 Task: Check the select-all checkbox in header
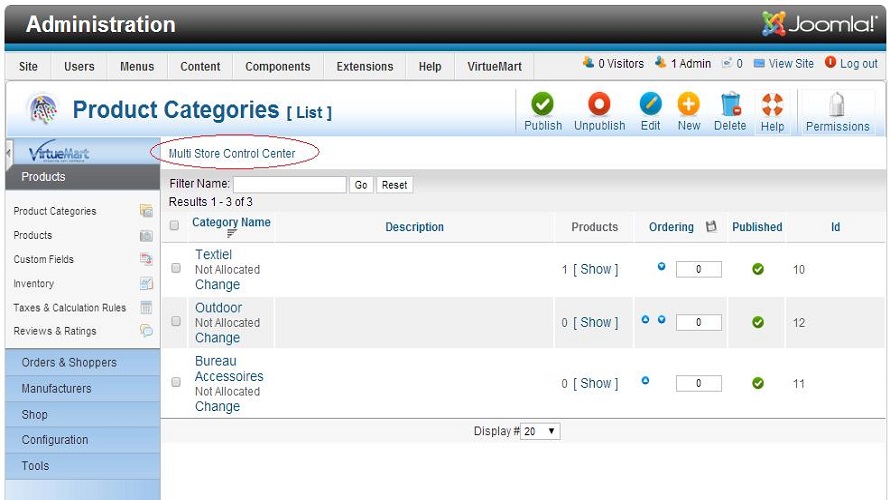(174, 225)
